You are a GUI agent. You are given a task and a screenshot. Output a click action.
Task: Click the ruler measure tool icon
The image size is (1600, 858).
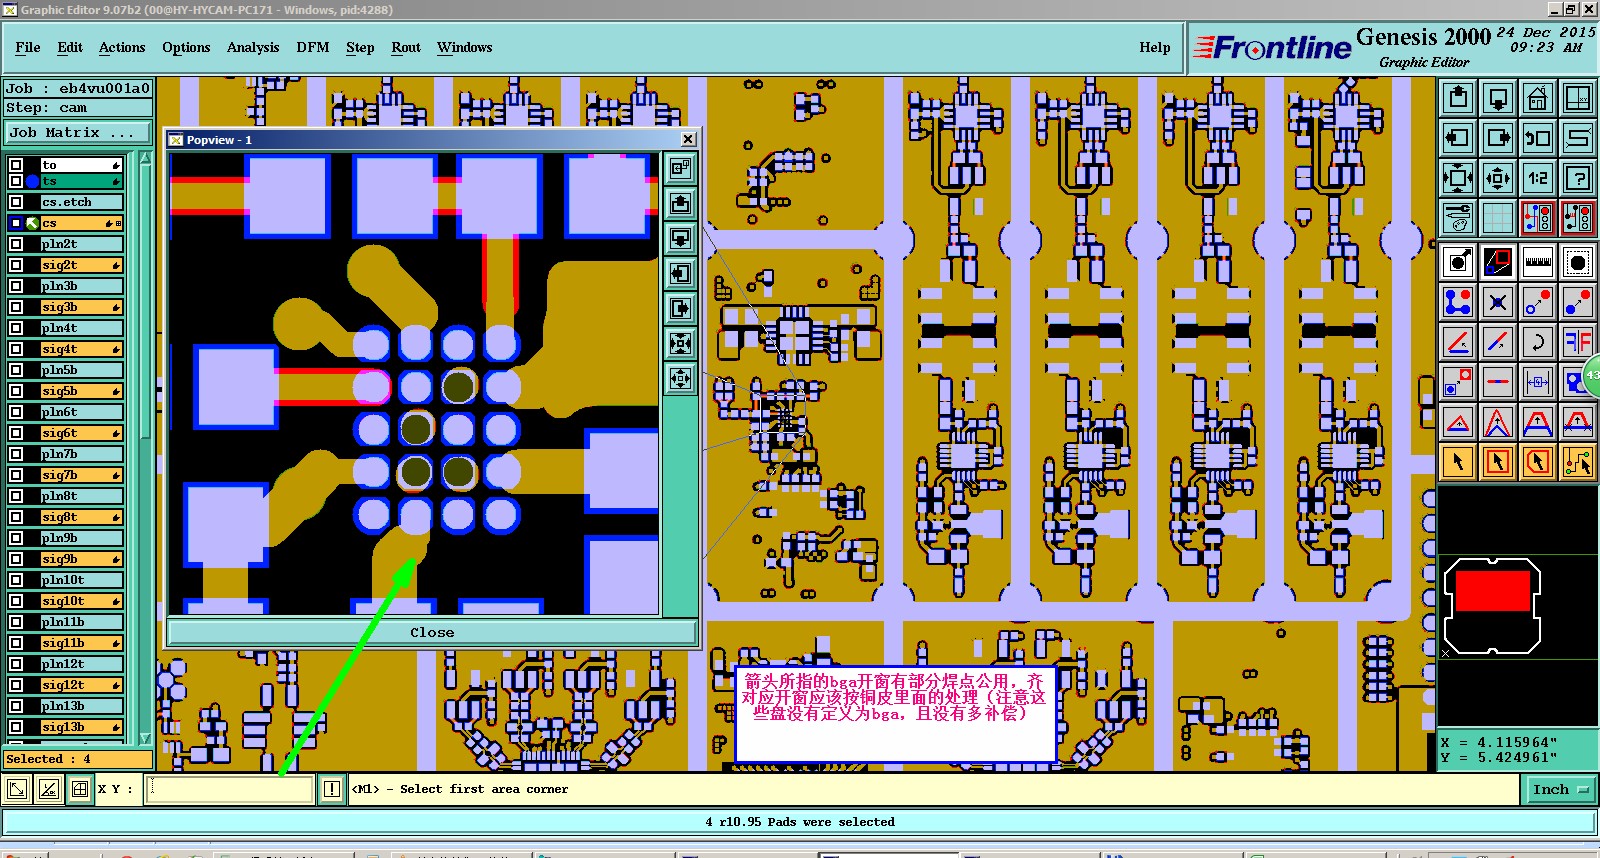[x=1538, y=263]
